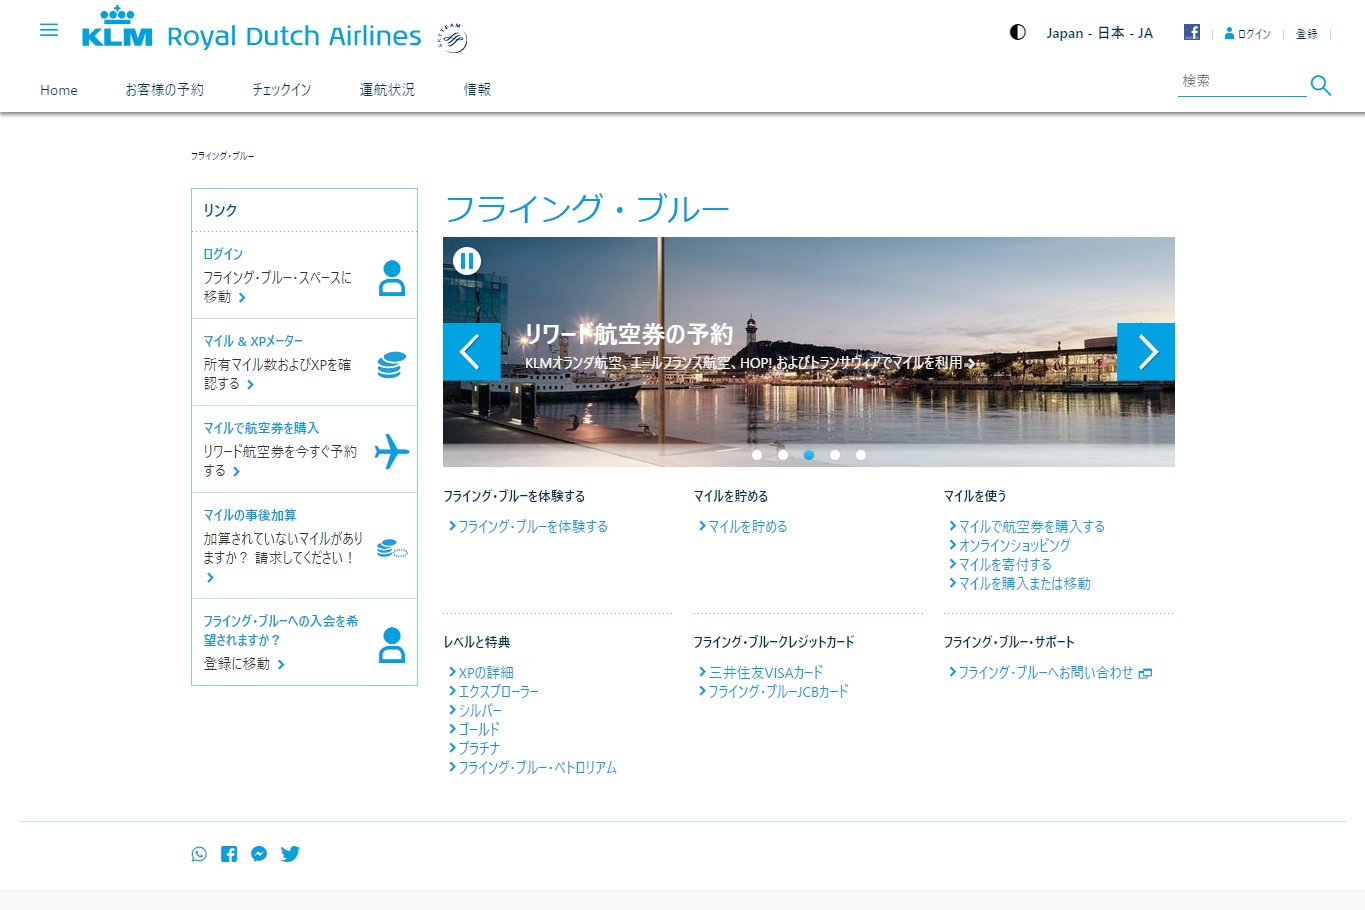Open the 情報 menu item
This screenshot has height=910, width=1365.
pos(477,90)
